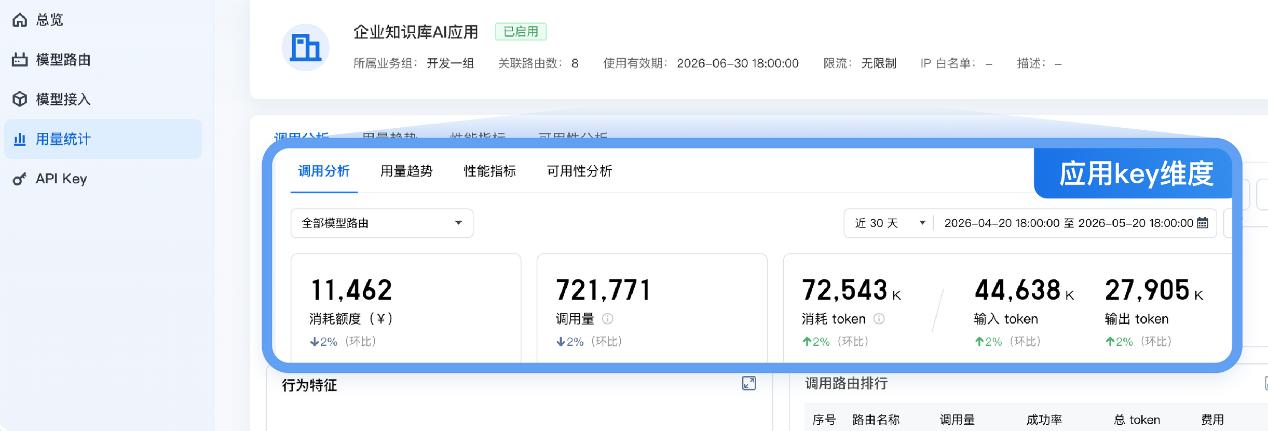Viewport: 1268px width, 431px height.
Task: Click the key icon beside API Key
Action: pyautogui.click(x=20, y=179)
